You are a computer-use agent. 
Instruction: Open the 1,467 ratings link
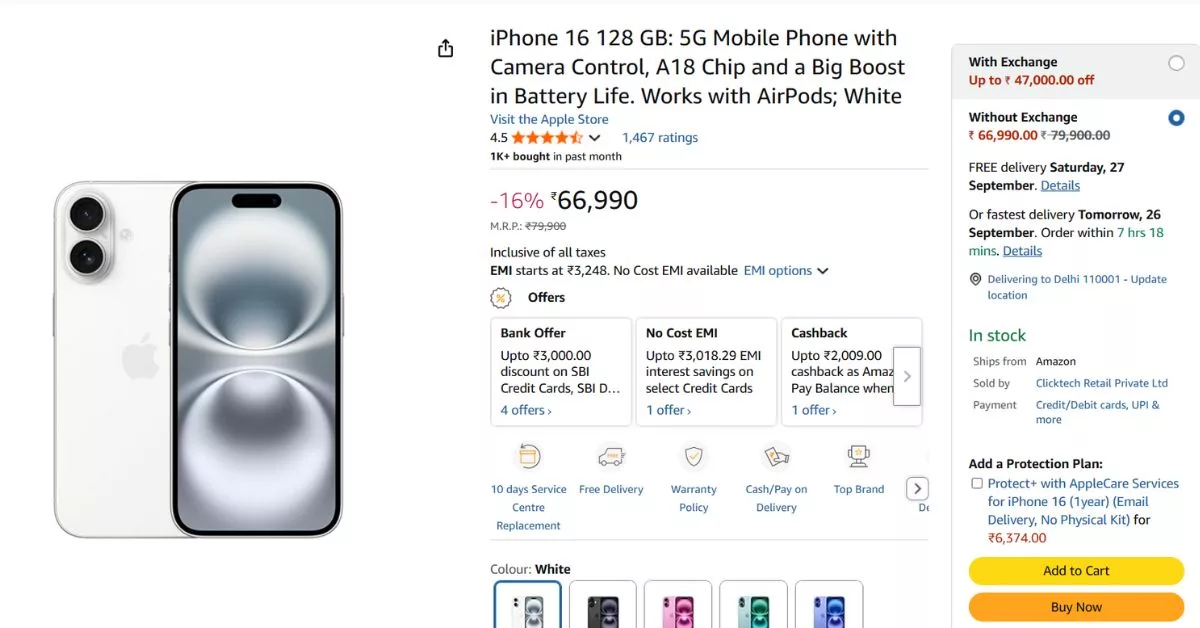point(660,137)
